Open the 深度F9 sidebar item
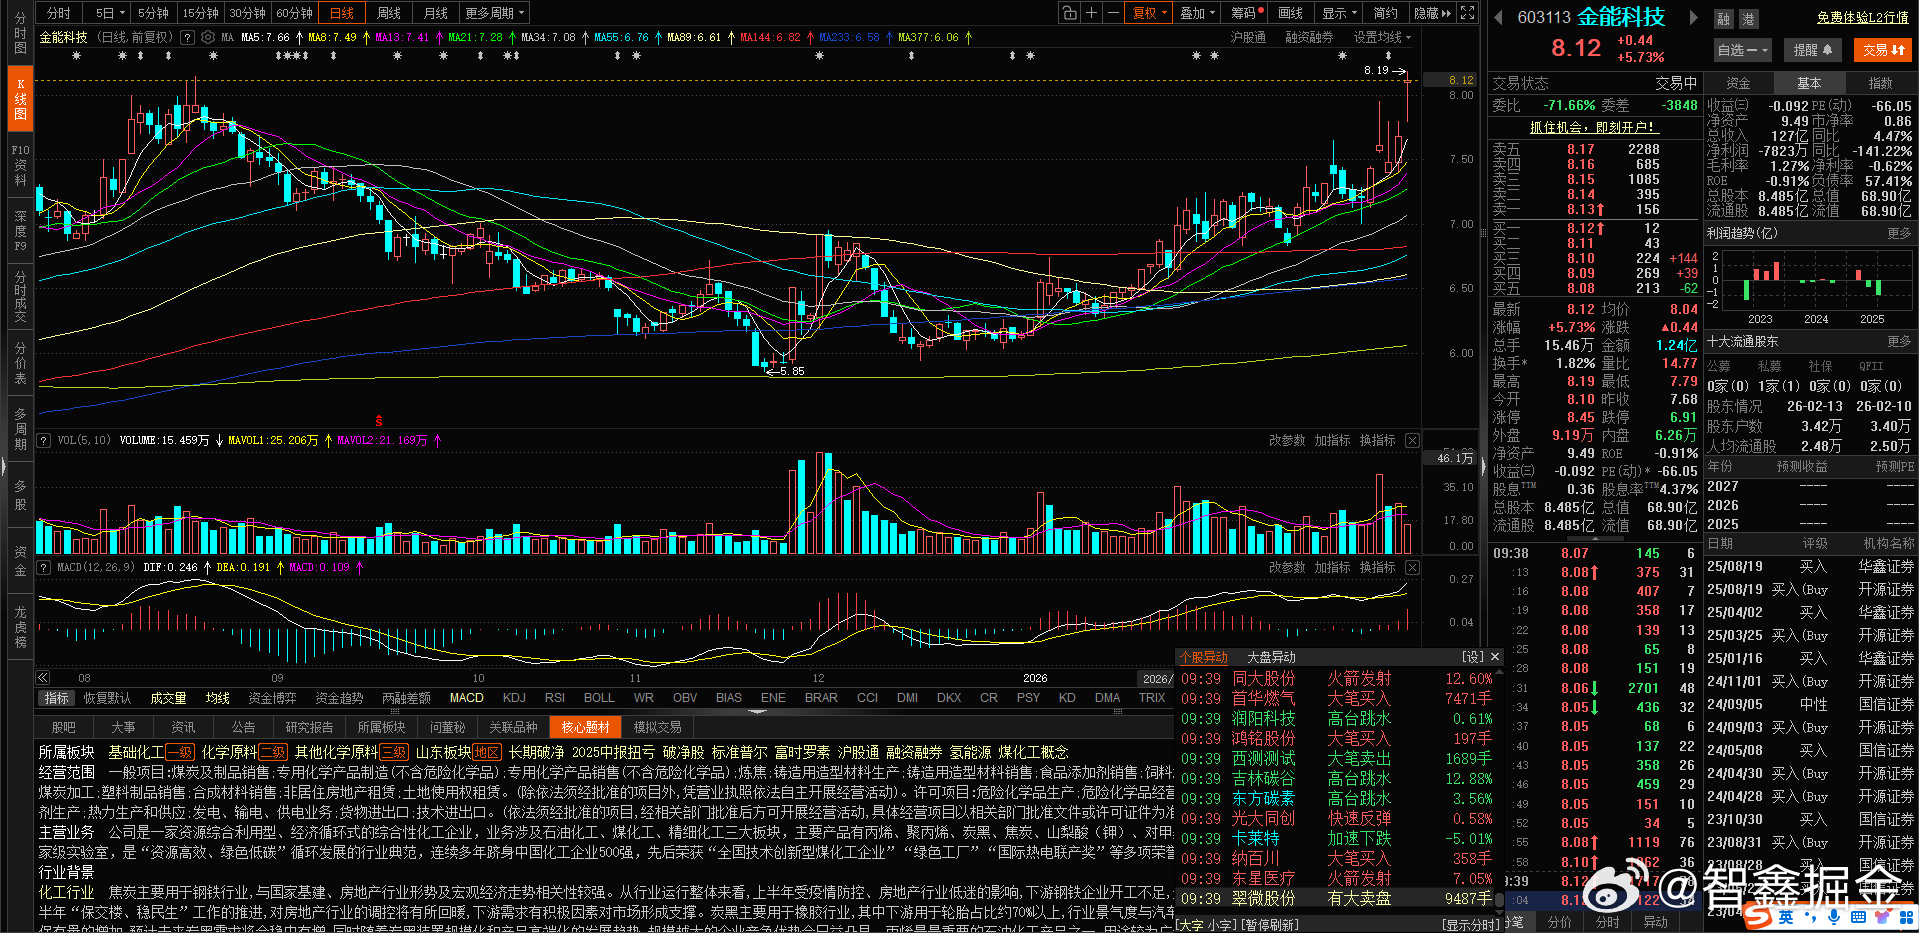The width and height of the screenshot is (1919, 933). tap(20, 230)
